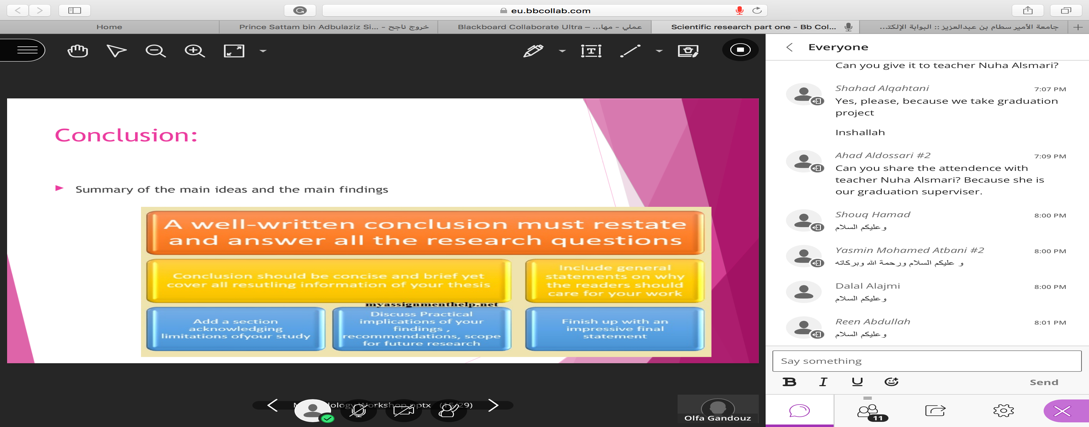Click the Say something chat input

(926, 360)
